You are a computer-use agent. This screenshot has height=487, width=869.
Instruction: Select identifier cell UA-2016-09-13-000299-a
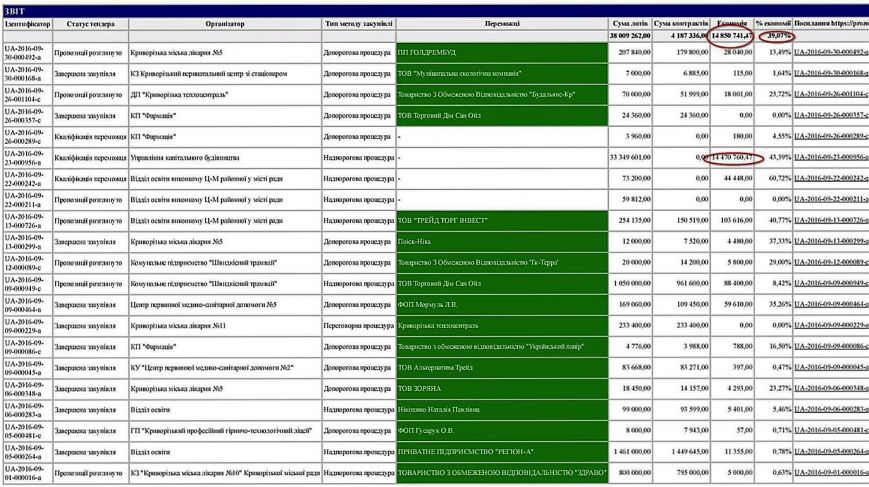click(28, 242)
